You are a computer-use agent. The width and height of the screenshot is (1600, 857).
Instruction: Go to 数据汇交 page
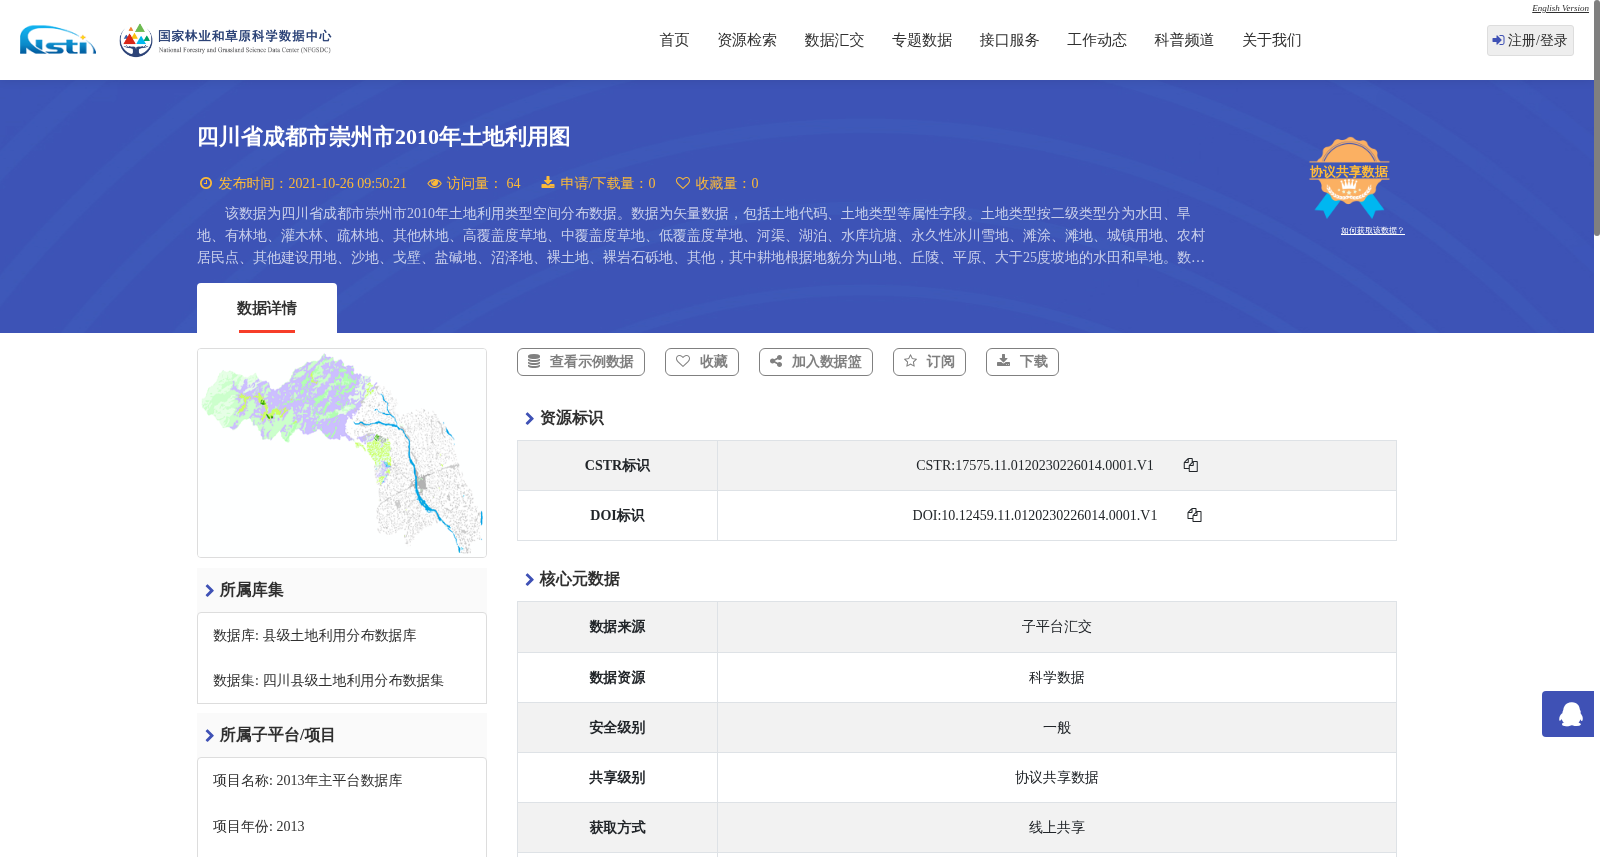click(x=834, y=40)
